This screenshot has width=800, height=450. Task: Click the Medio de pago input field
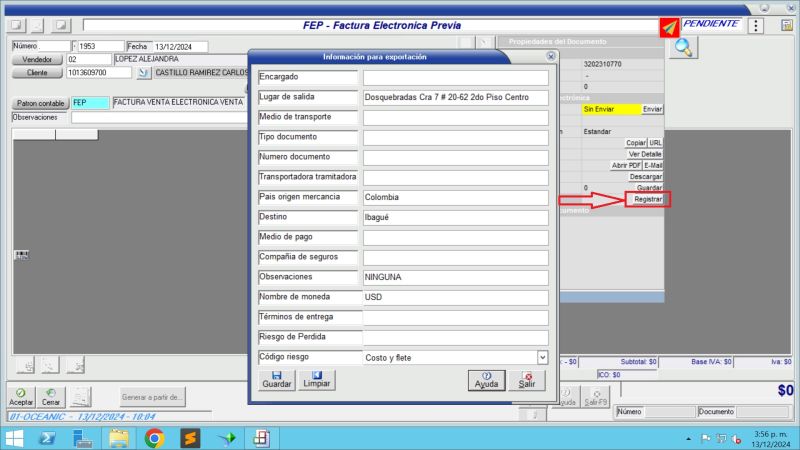455,237
